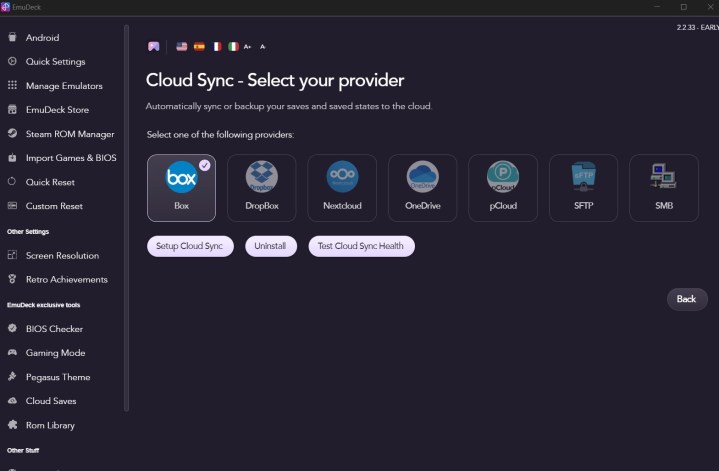Viewport: 719px width, 471px height.
Task: Click the EmuDeck exclusive tools heading
Action: 44,305
